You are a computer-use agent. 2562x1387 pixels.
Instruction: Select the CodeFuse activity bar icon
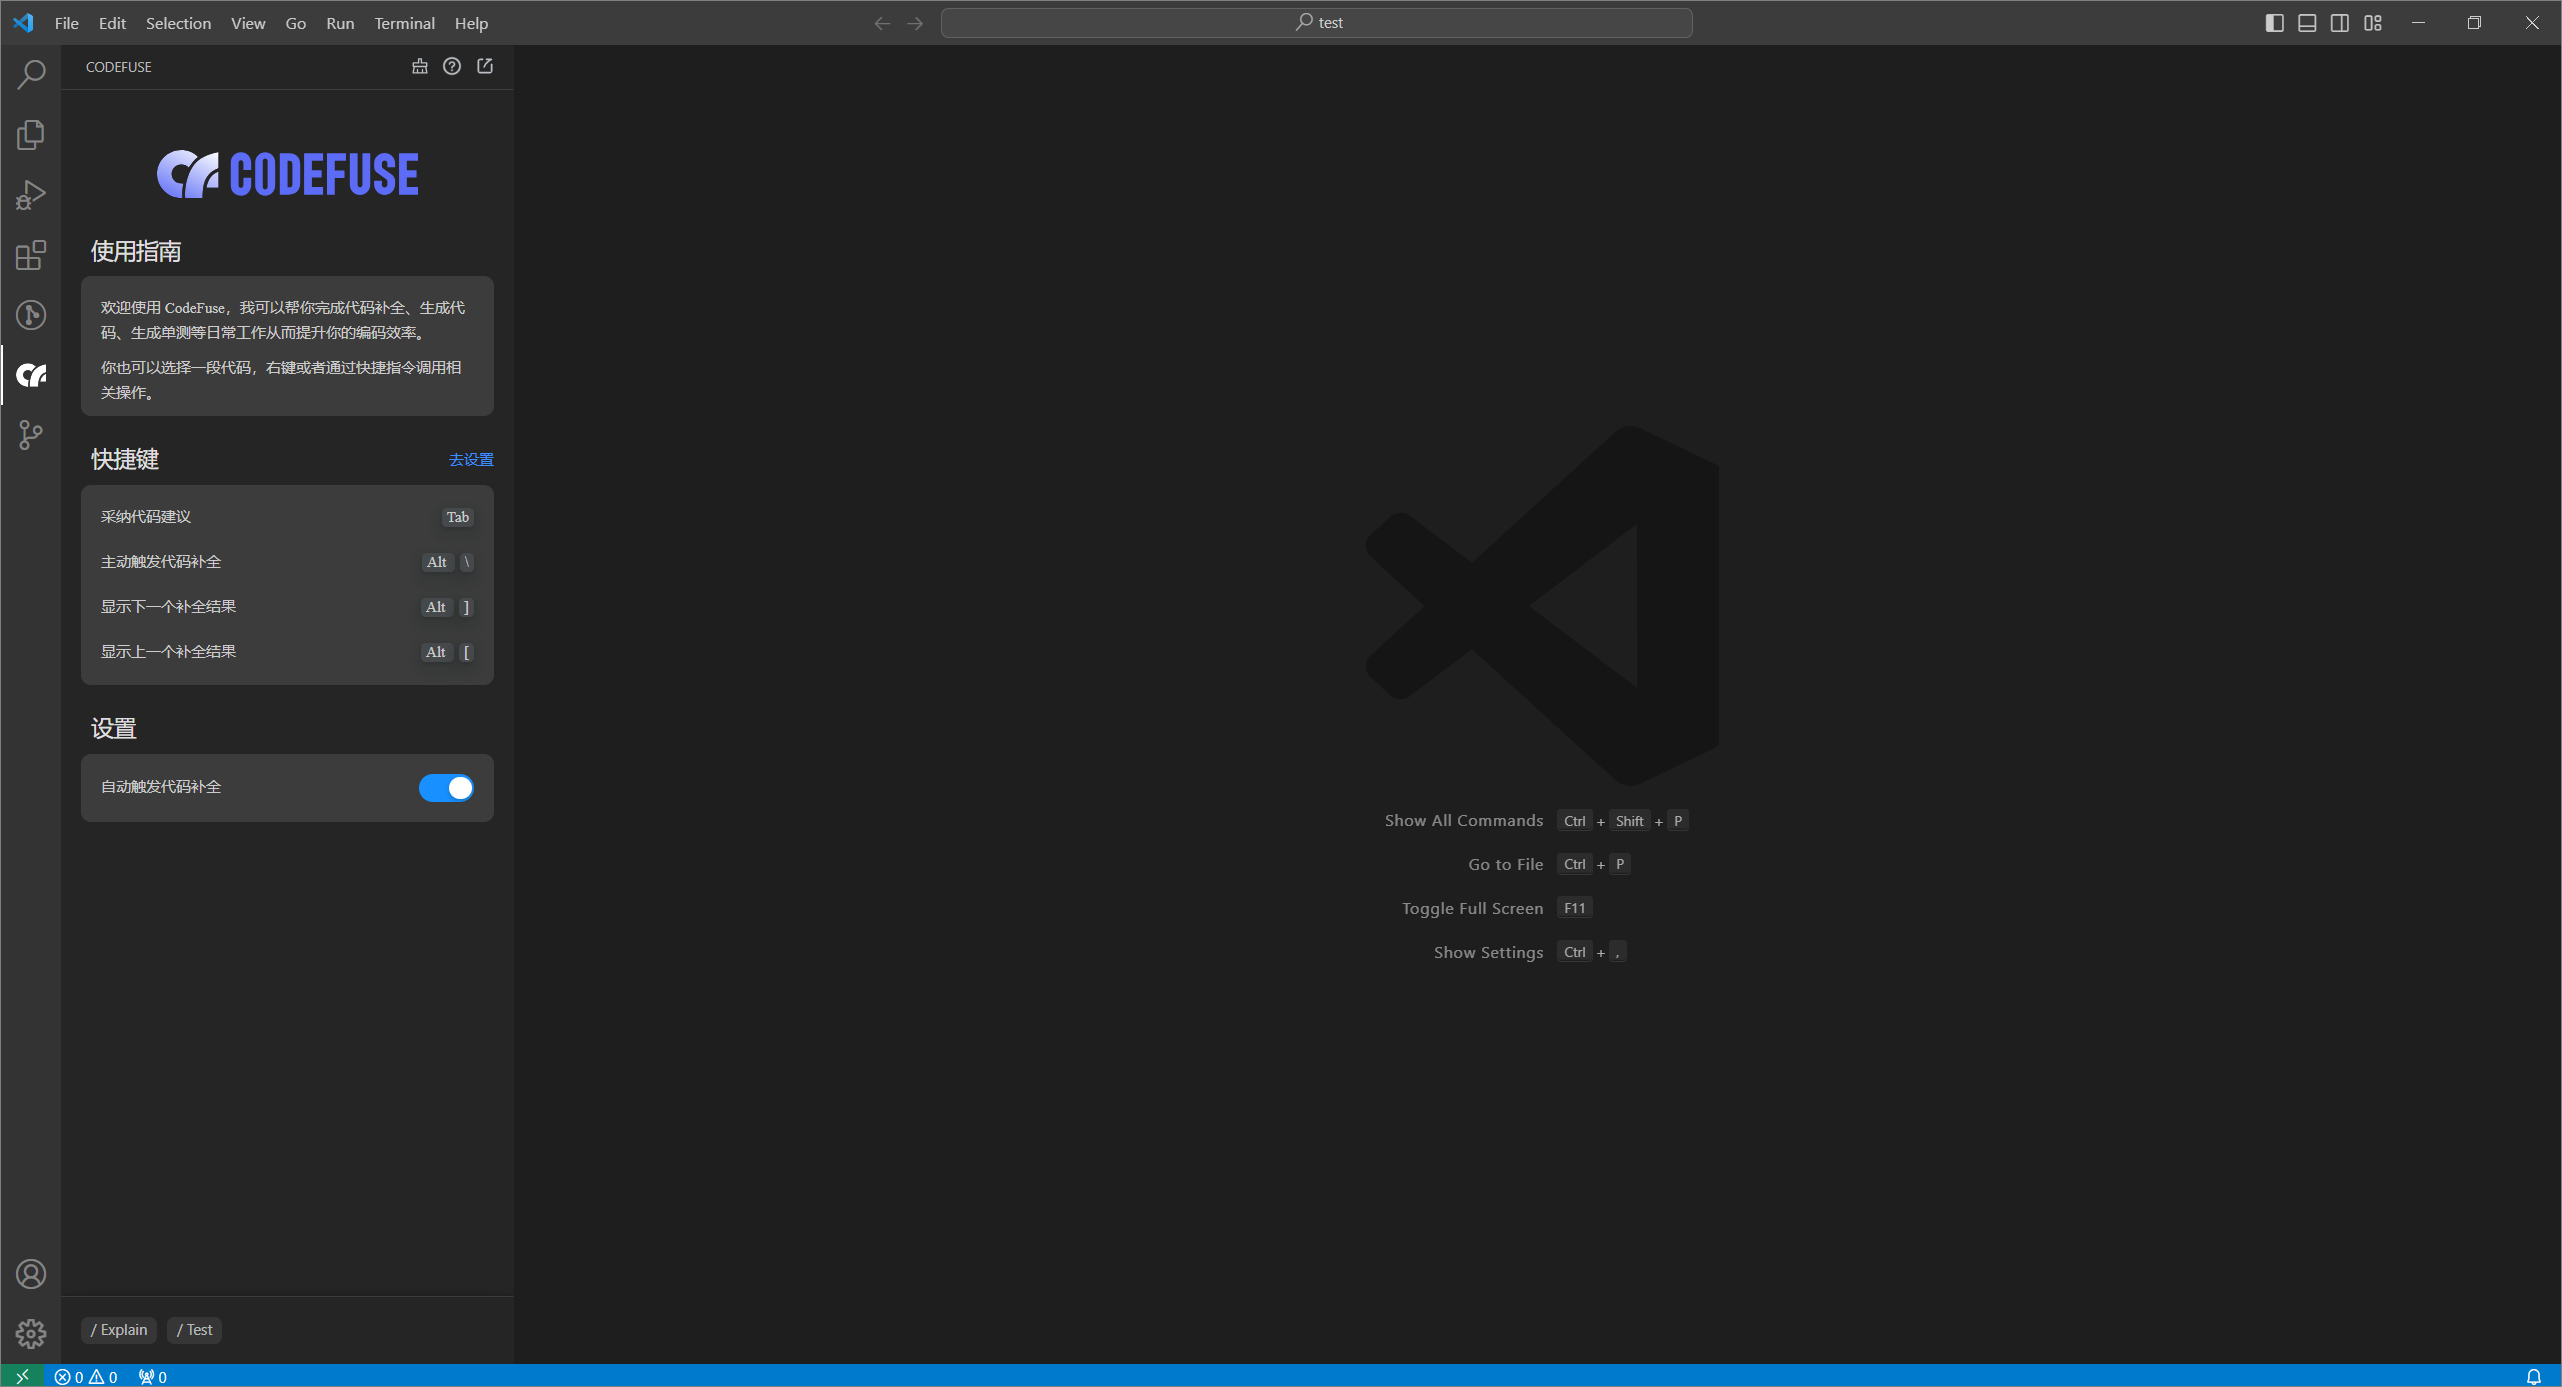[31, 375]
